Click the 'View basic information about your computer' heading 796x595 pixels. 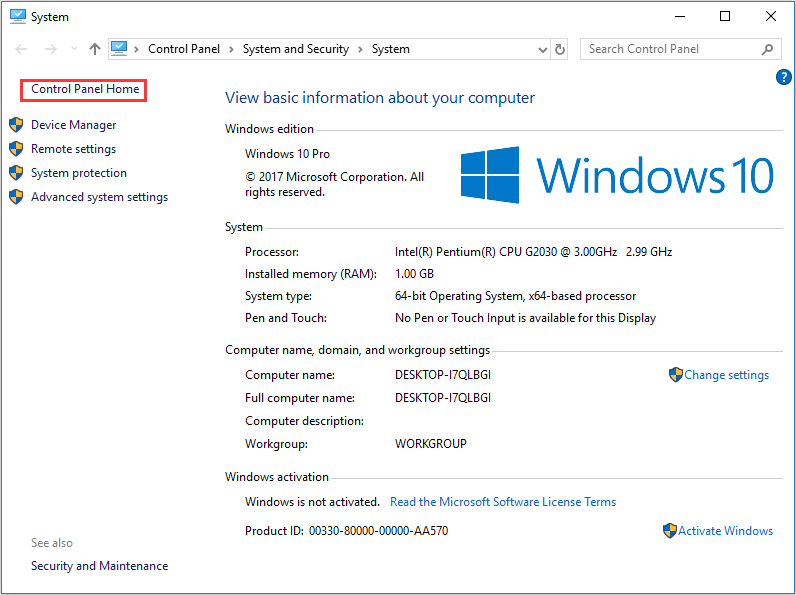click(380, 97)
